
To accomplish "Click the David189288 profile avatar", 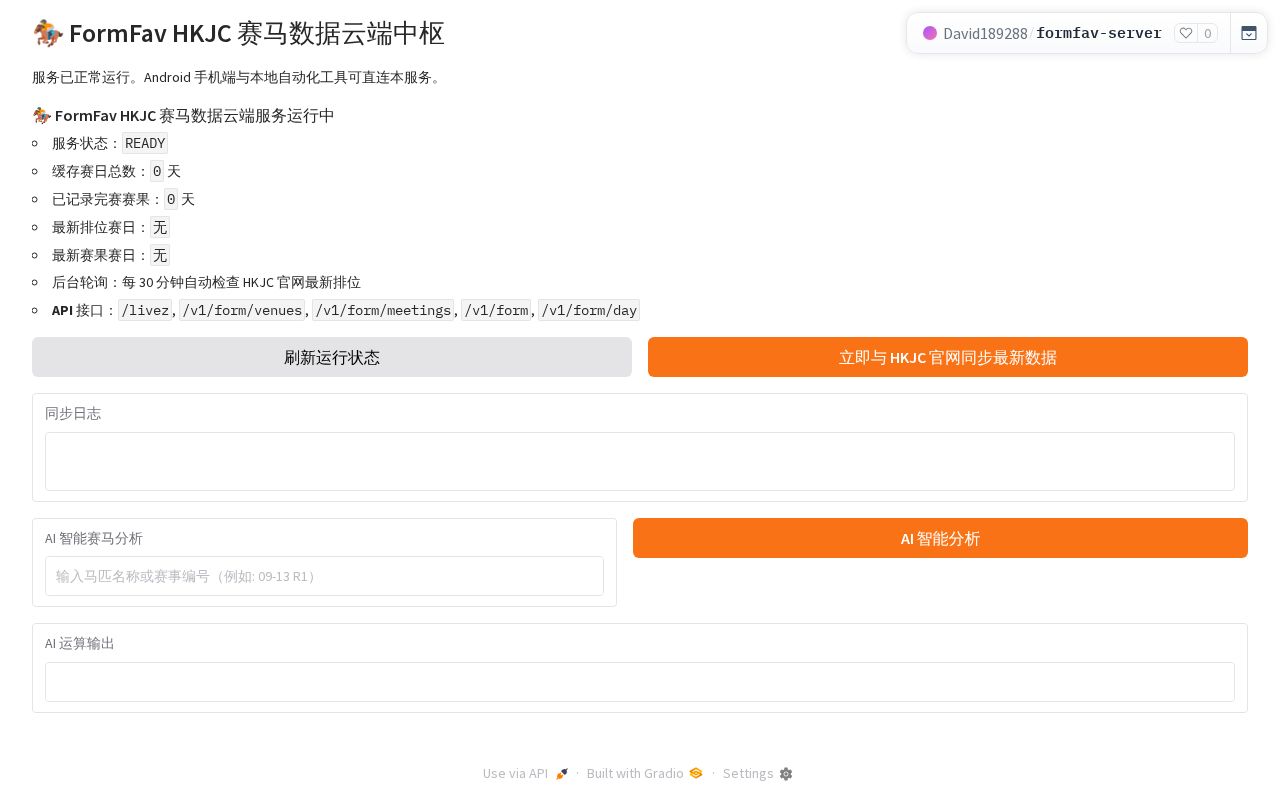I will pyautogui.click(x=930, y=33).
